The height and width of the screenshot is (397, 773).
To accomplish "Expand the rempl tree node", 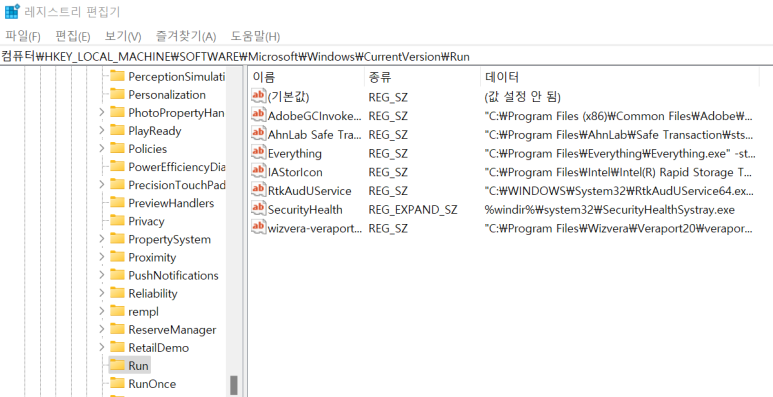I will (102, 311).
